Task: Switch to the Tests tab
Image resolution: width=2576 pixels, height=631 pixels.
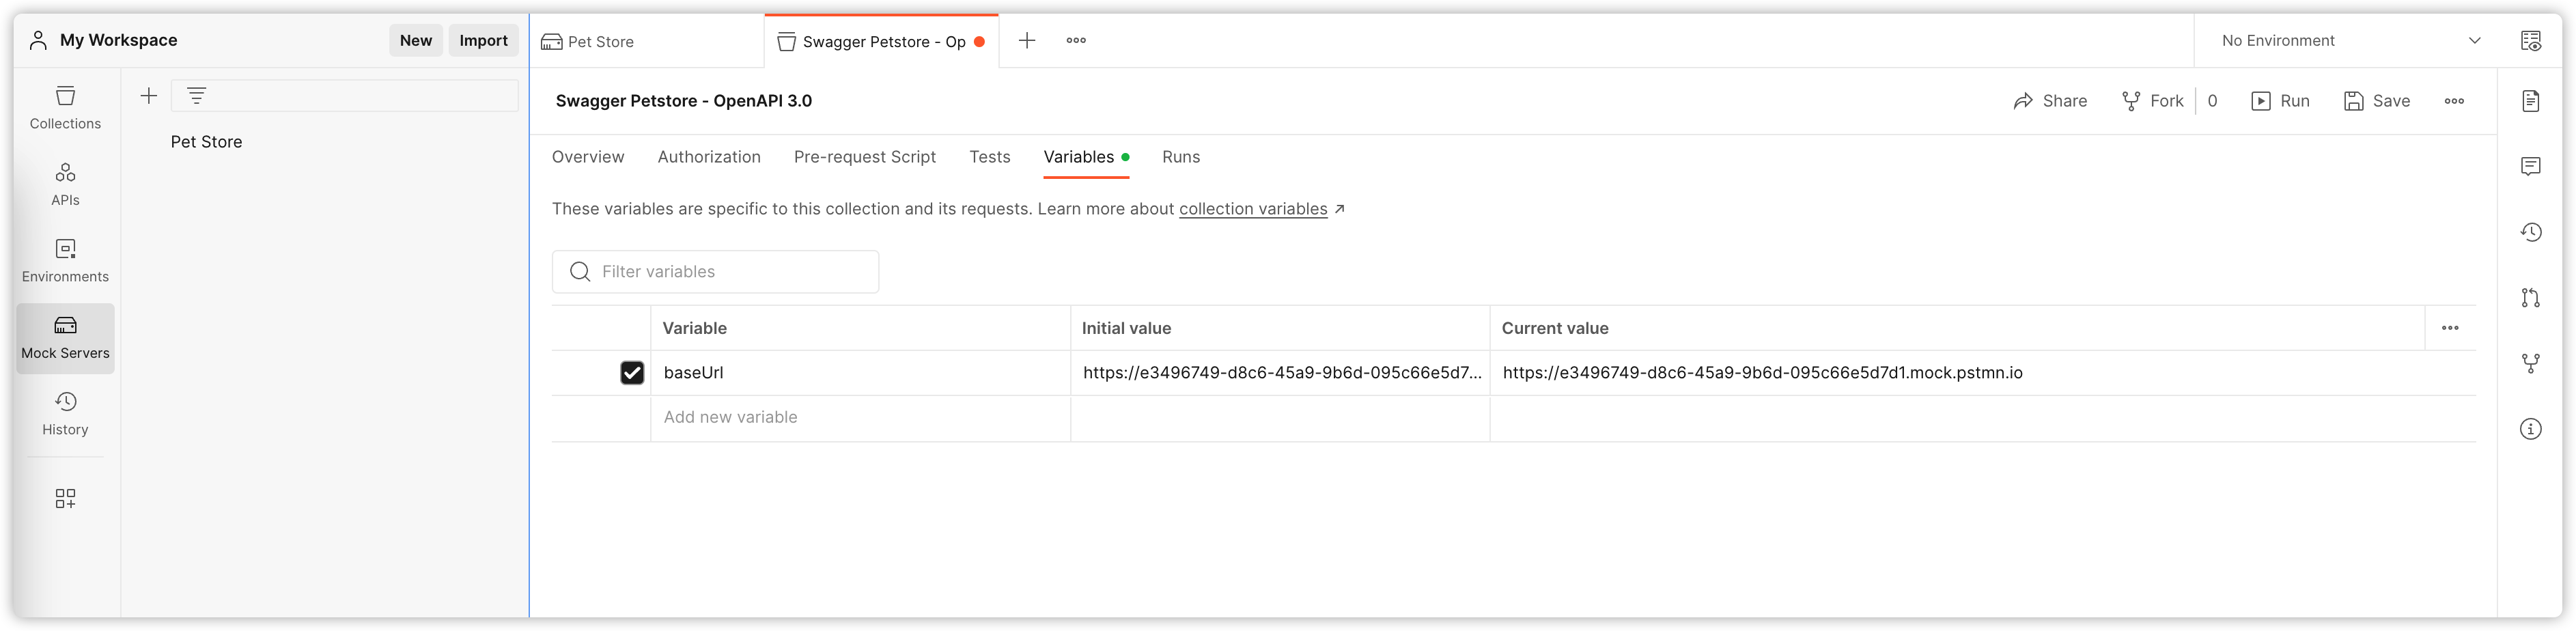Action: point(989,157)
